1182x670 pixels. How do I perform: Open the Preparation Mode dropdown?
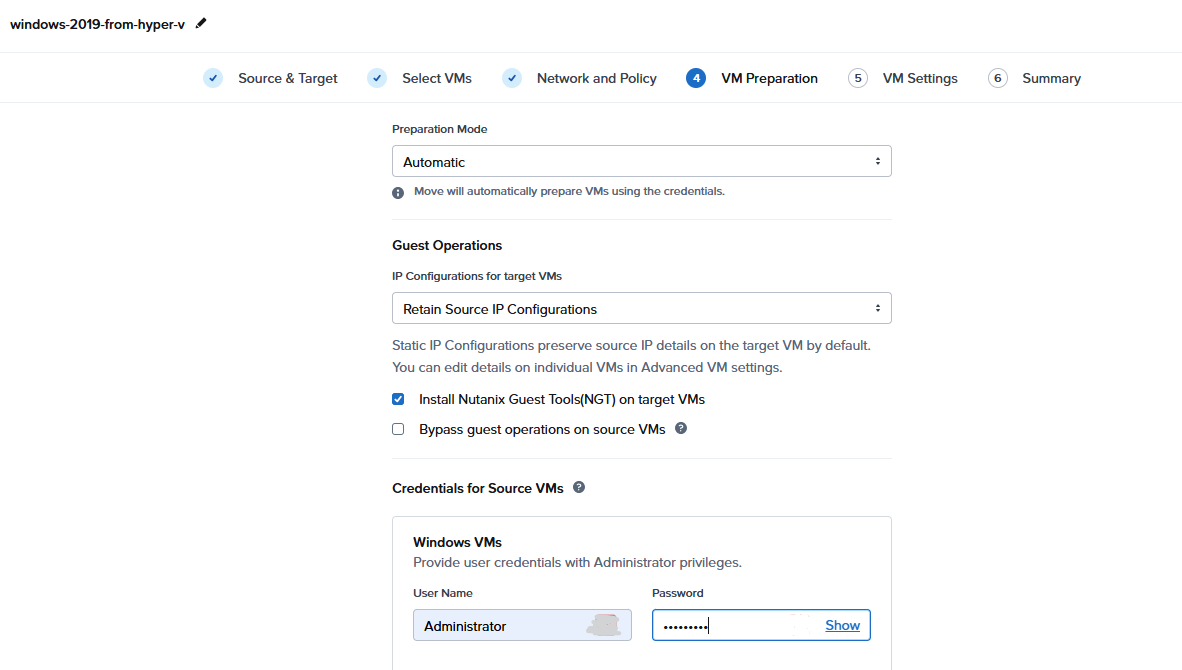pos(641,162)
